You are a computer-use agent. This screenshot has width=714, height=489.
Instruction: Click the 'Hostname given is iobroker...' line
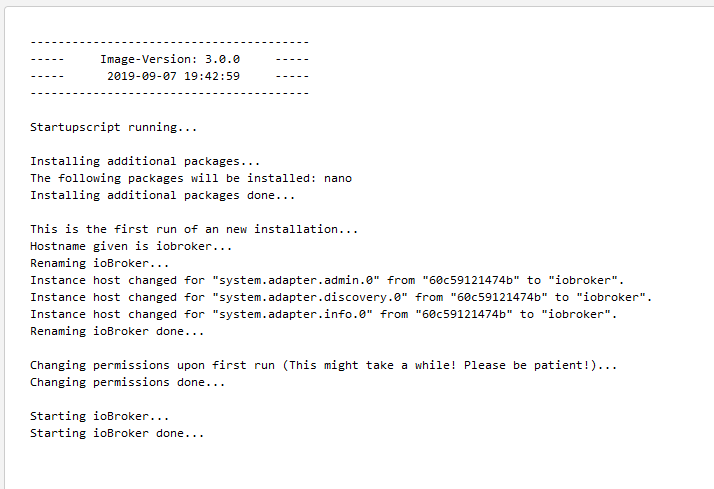[131, 246]
